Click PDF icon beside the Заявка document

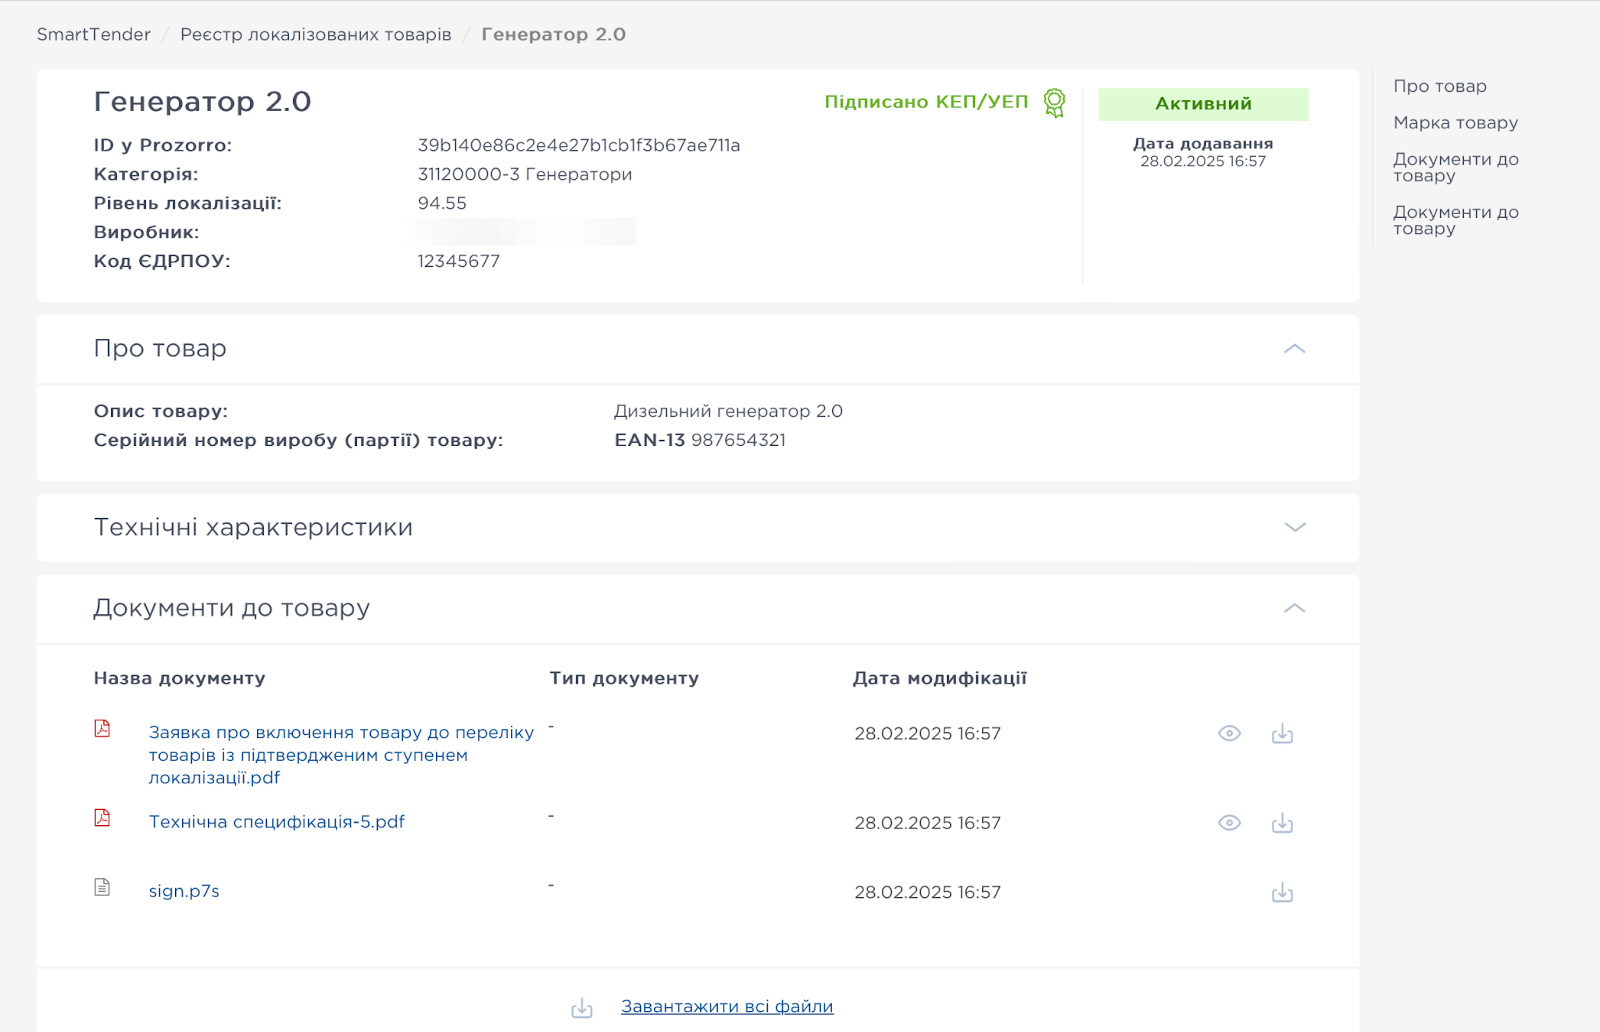click(x=102, y=729)
